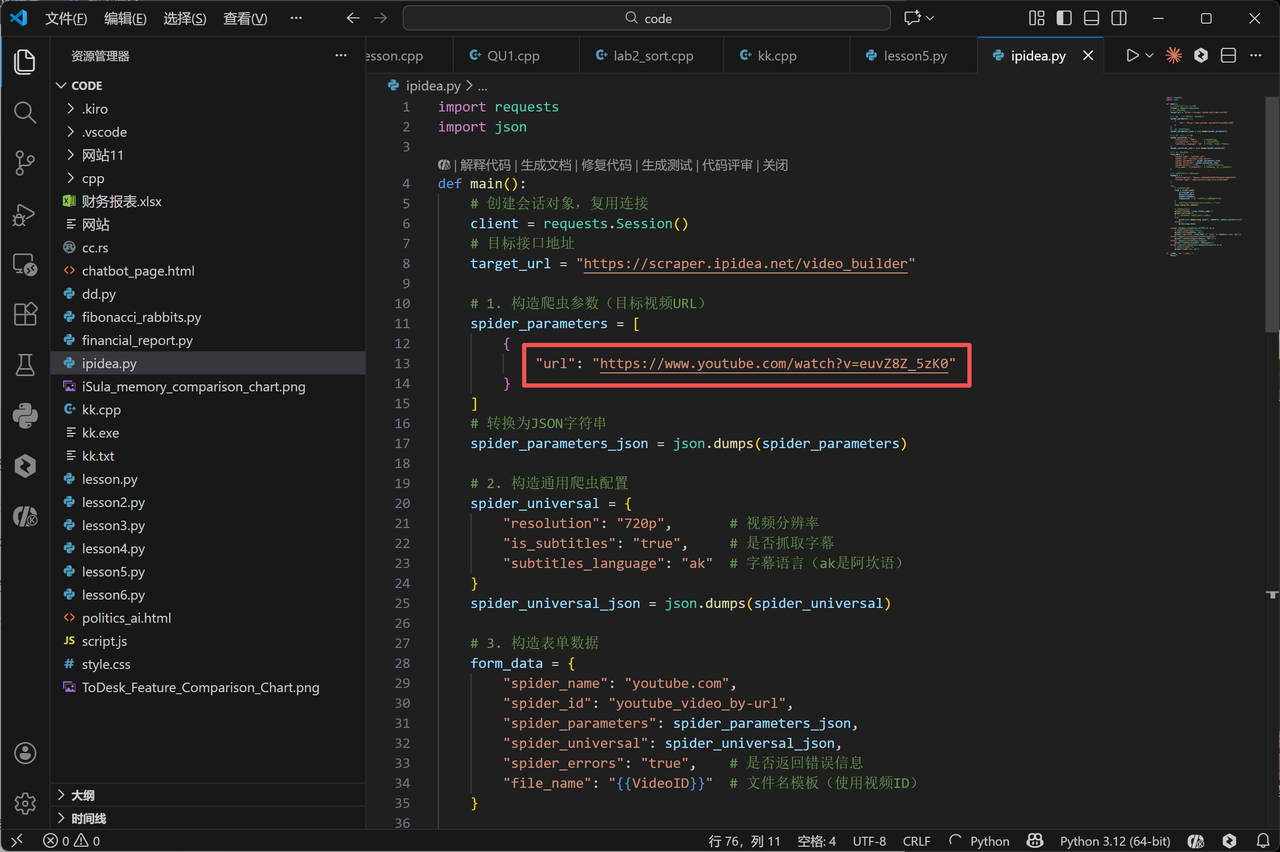
Task: Toggle Primary Side Bar visibility
Action: coord(1064,18)
